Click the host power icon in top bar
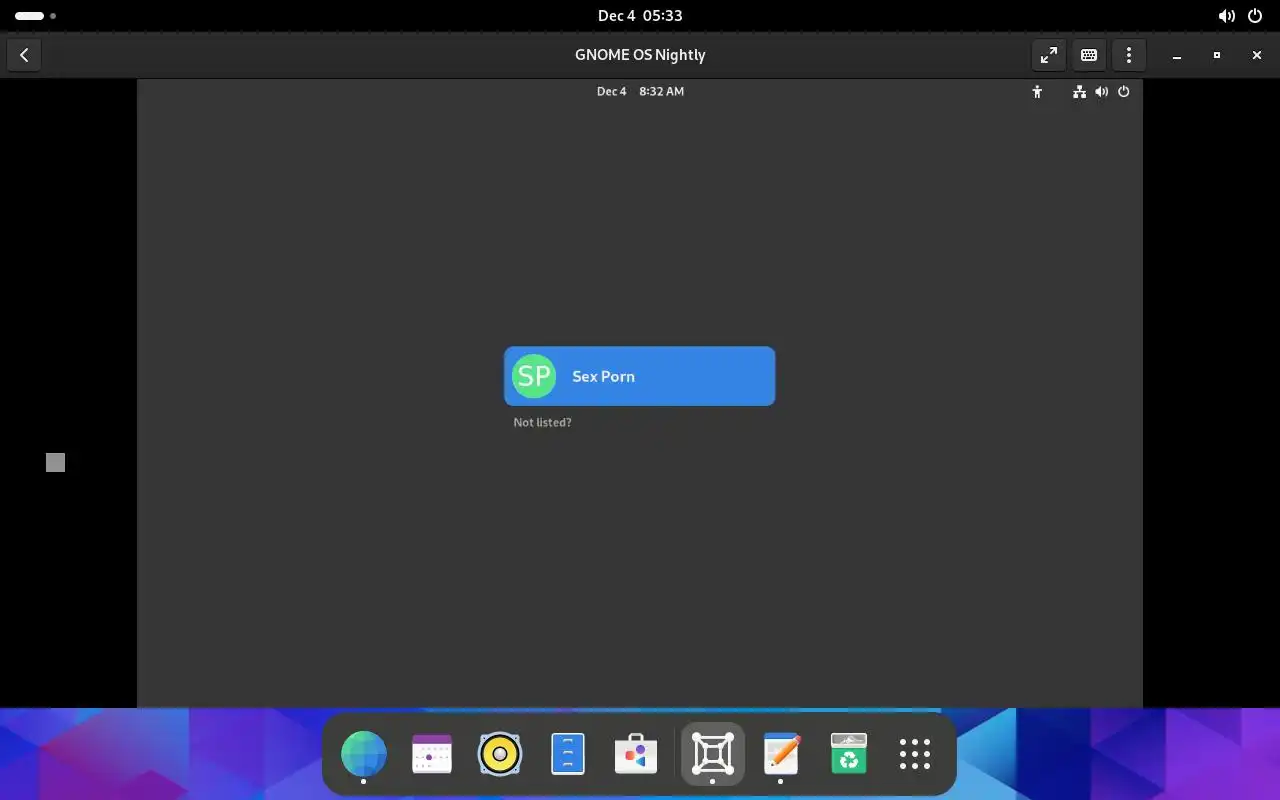Image resolution: width=1280 pixels, height=800 pixels. pos(1255,16)
